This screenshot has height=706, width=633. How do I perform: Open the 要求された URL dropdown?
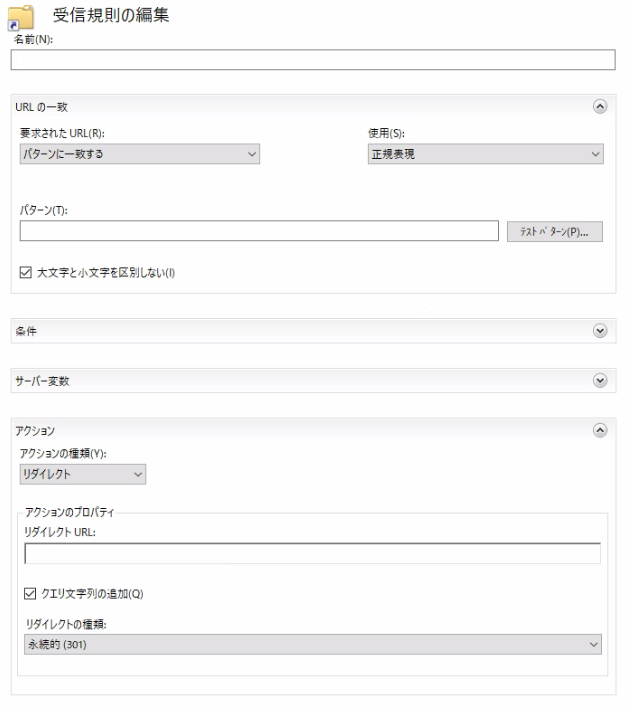(x=140, y=154)
